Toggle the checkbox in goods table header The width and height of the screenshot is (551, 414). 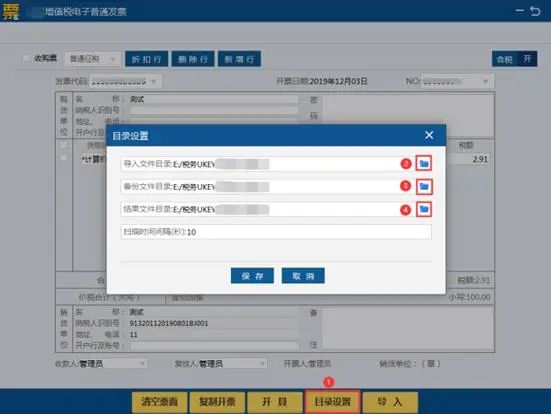click(64, 145)
